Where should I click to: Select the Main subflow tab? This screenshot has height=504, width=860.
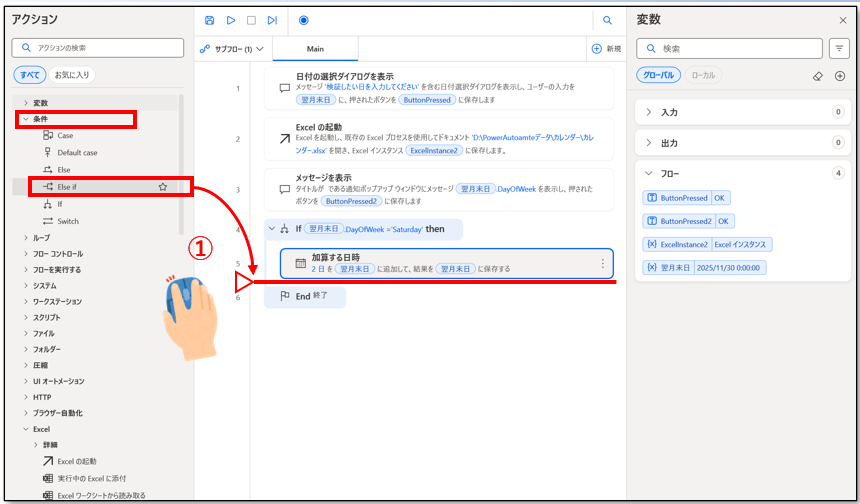point(315,48)
